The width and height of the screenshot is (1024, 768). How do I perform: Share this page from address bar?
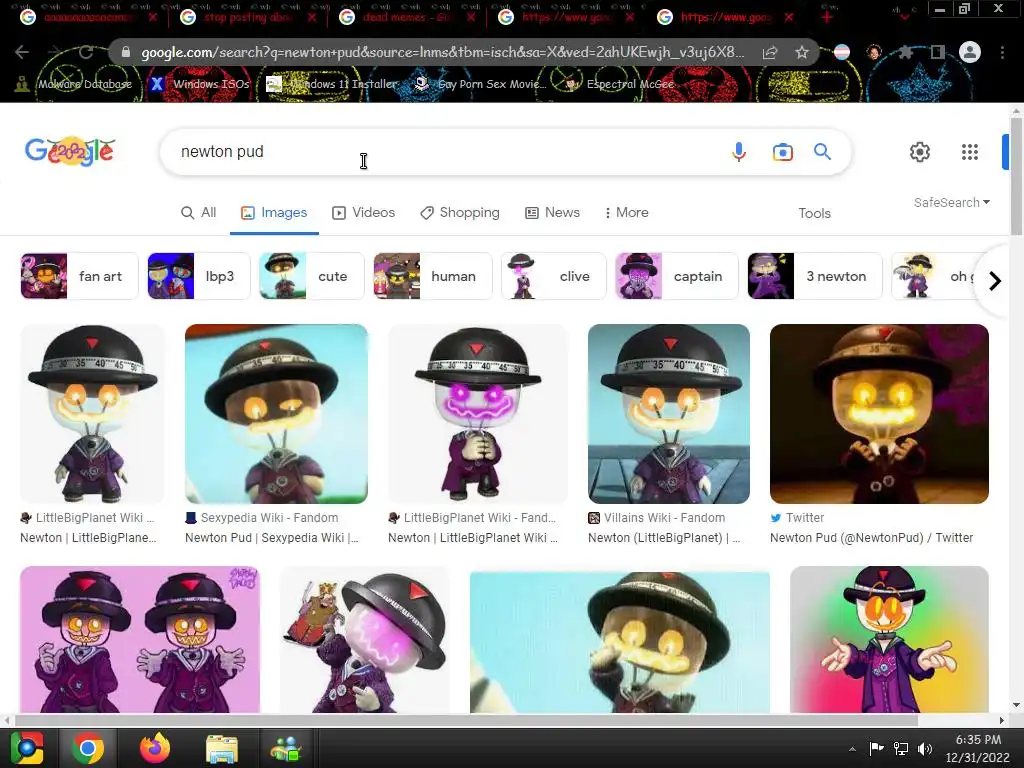(770, 52)
